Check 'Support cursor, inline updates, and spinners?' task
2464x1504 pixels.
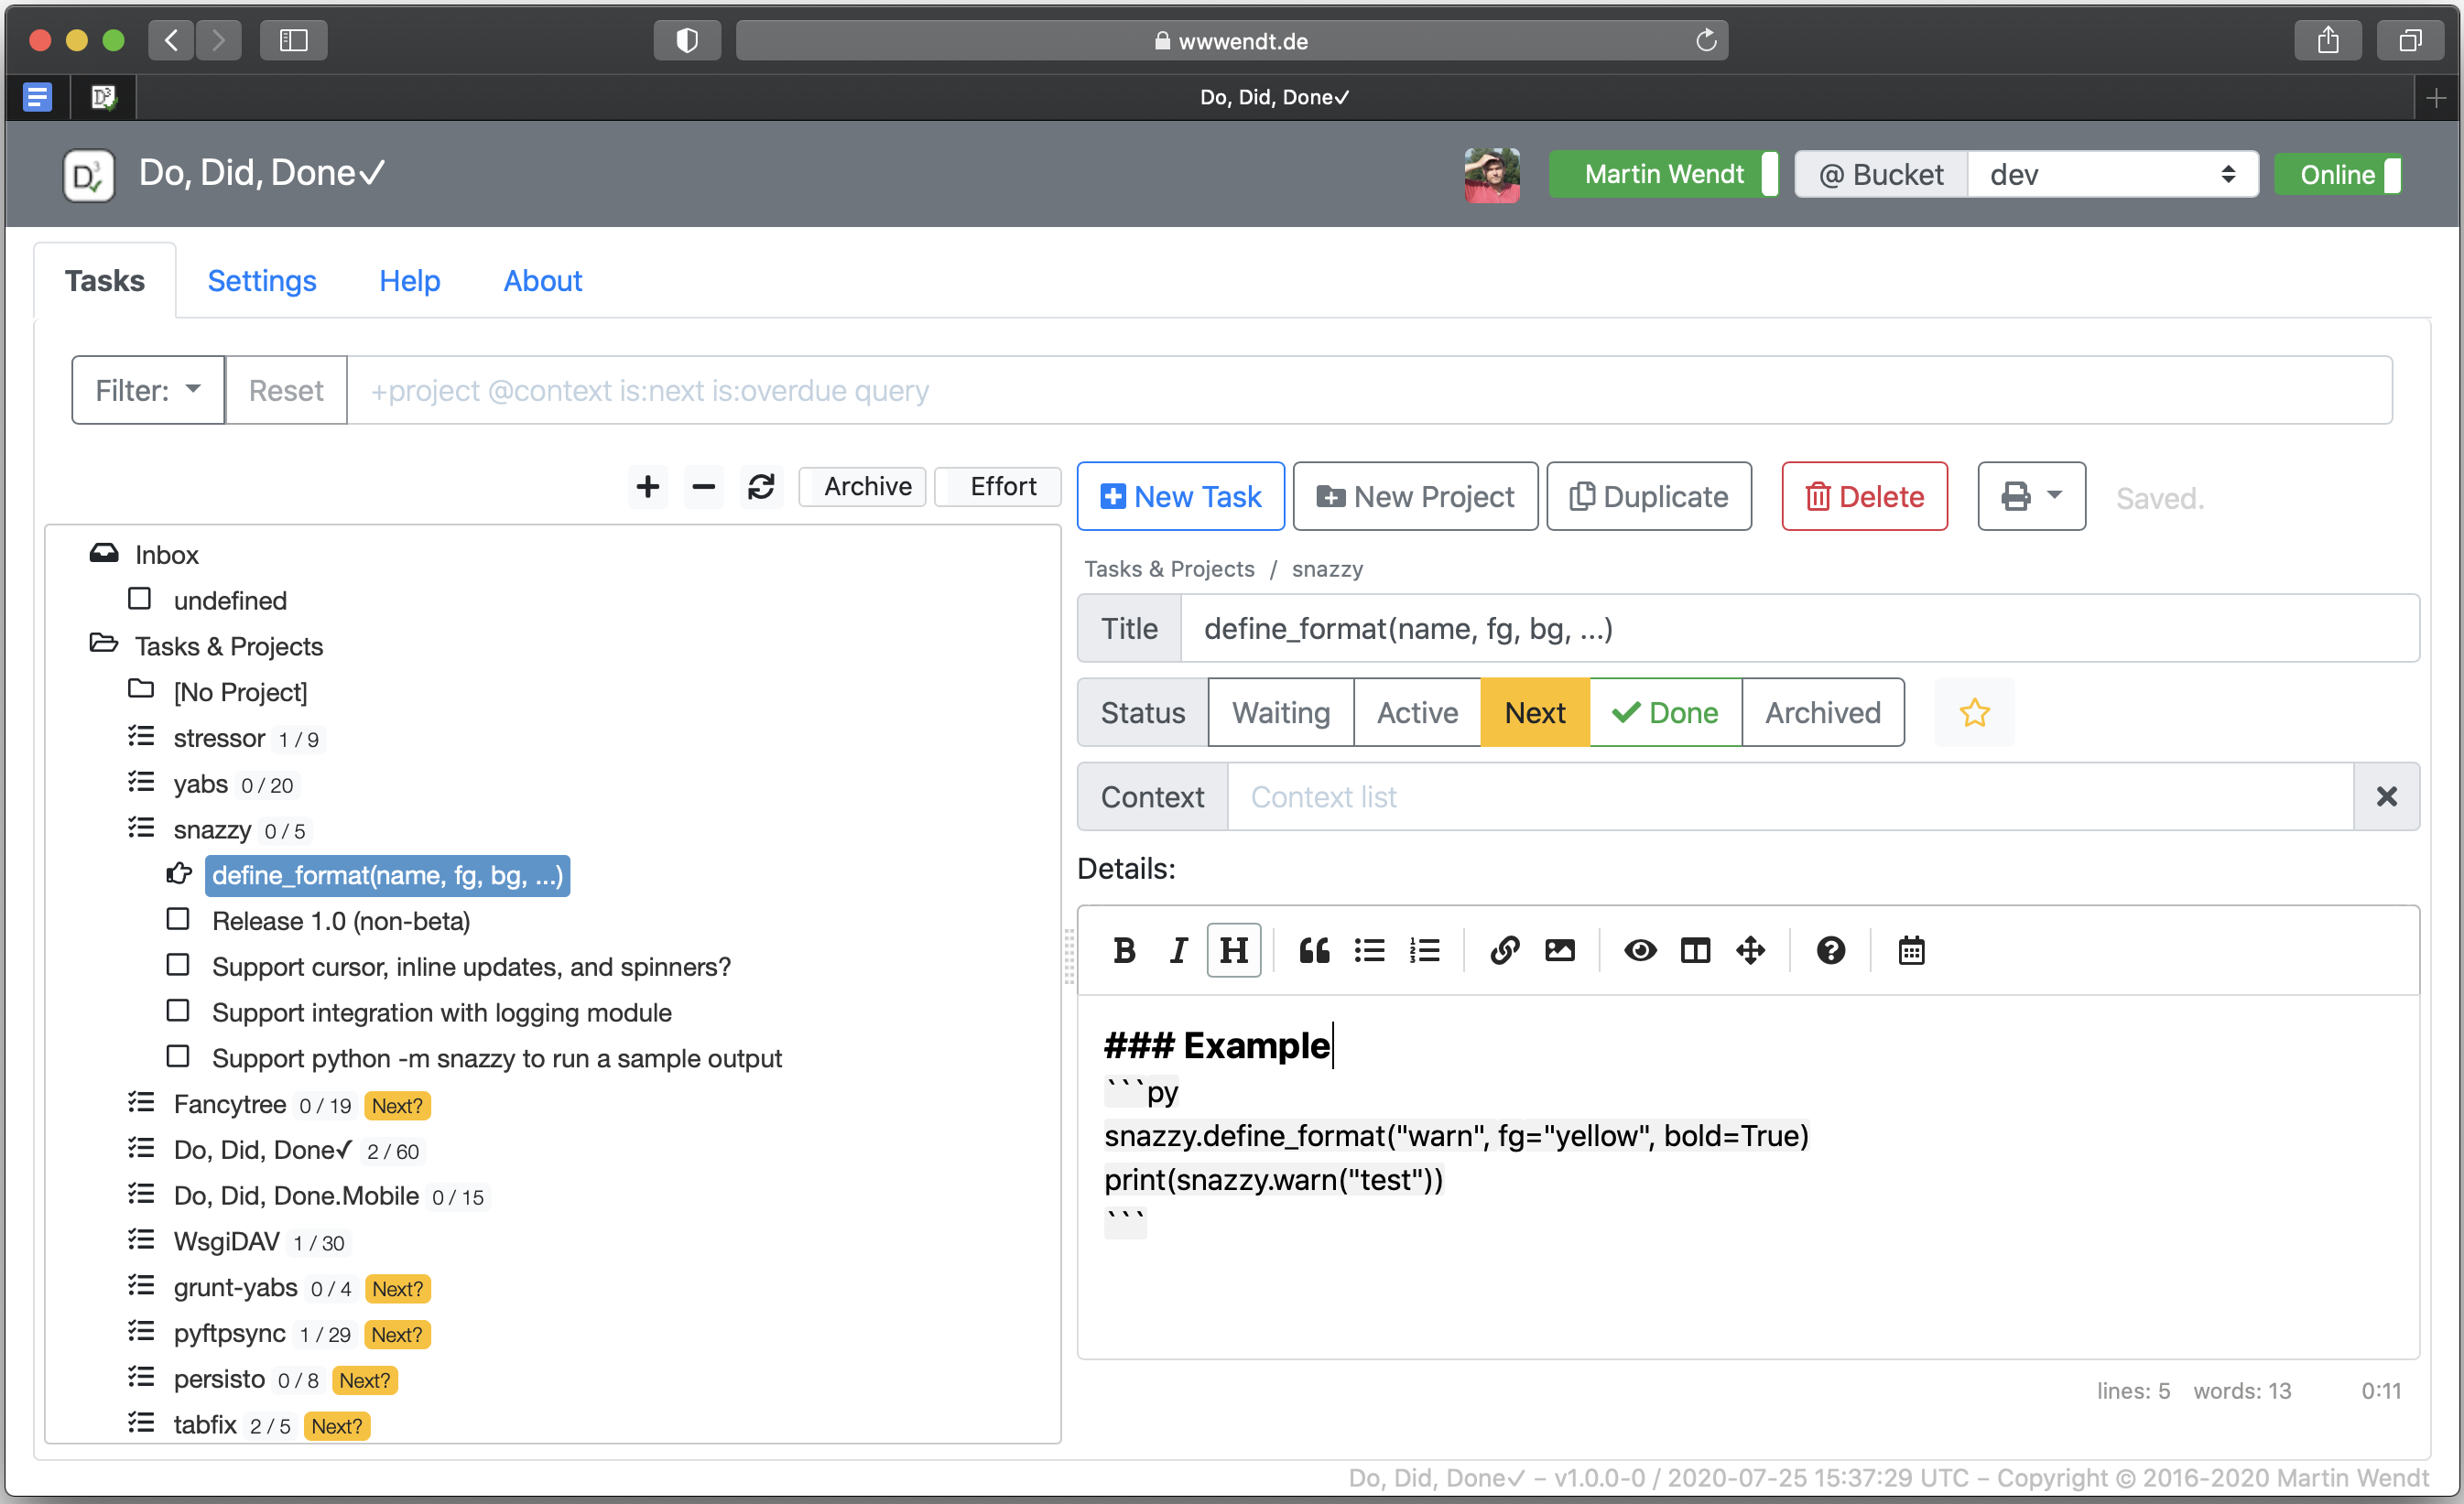(x=178, y=965)
